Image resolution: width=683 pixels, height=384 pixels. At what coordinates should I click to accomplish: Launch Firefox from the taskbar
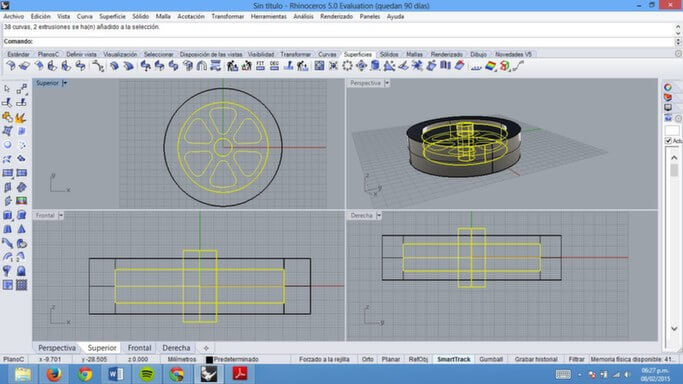tap(54, 374)
